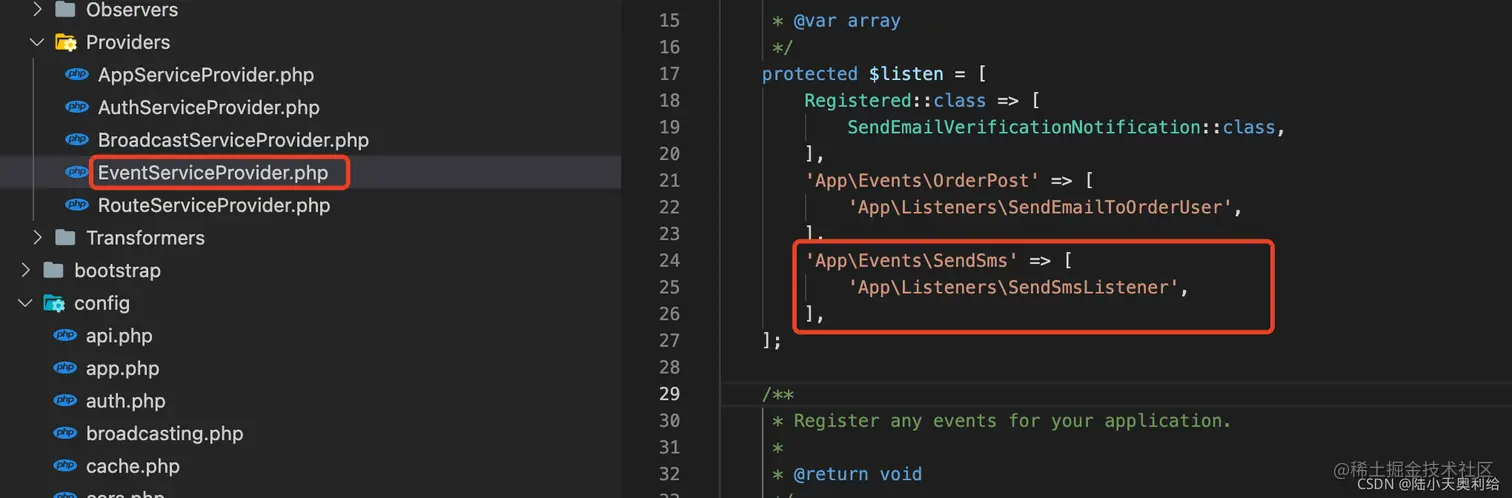The height and width of the screenshot is (498, 1512).
Task: Click 'App\Events\OrderPost' string
Action: 923,180
